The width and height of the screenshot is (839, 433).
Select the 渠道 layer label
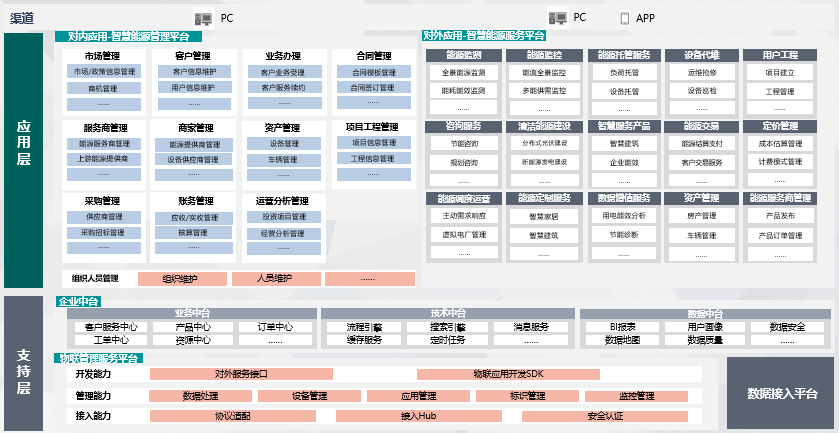click(x=22, y=19)
